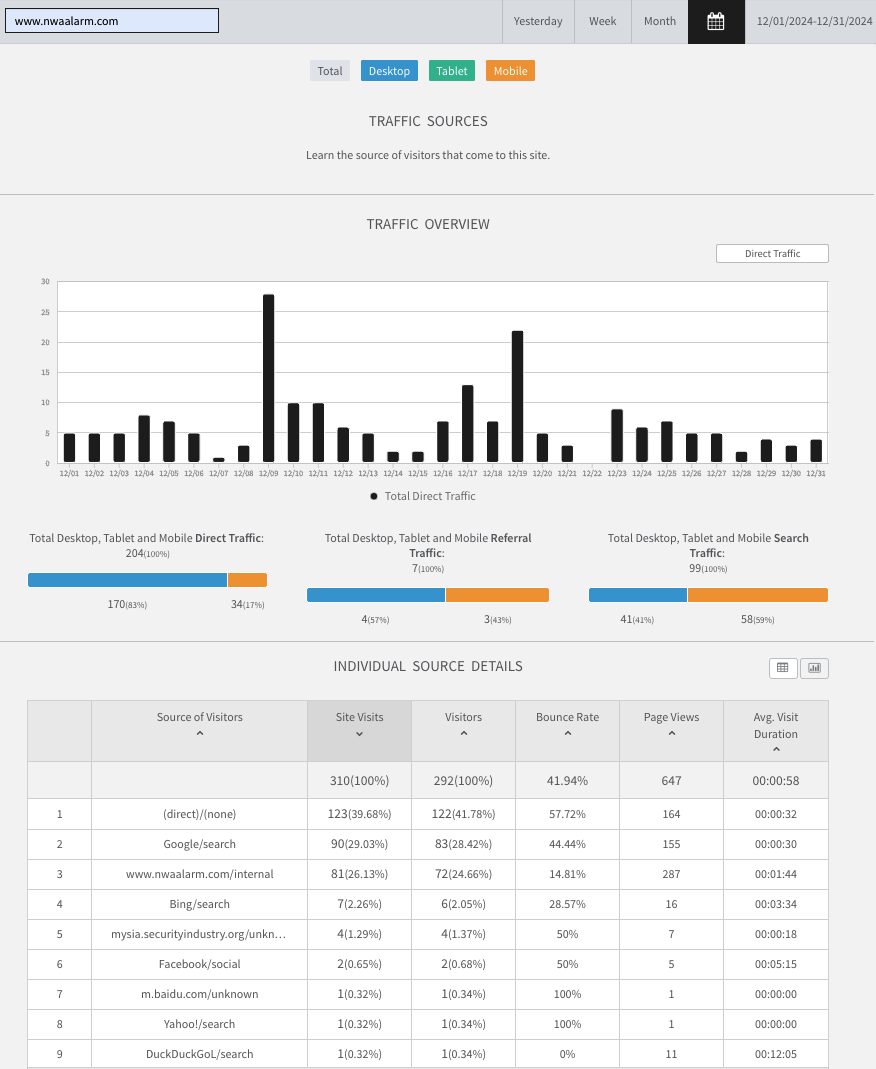Toggle the Tablet traffic filter

tap(452, 71)
